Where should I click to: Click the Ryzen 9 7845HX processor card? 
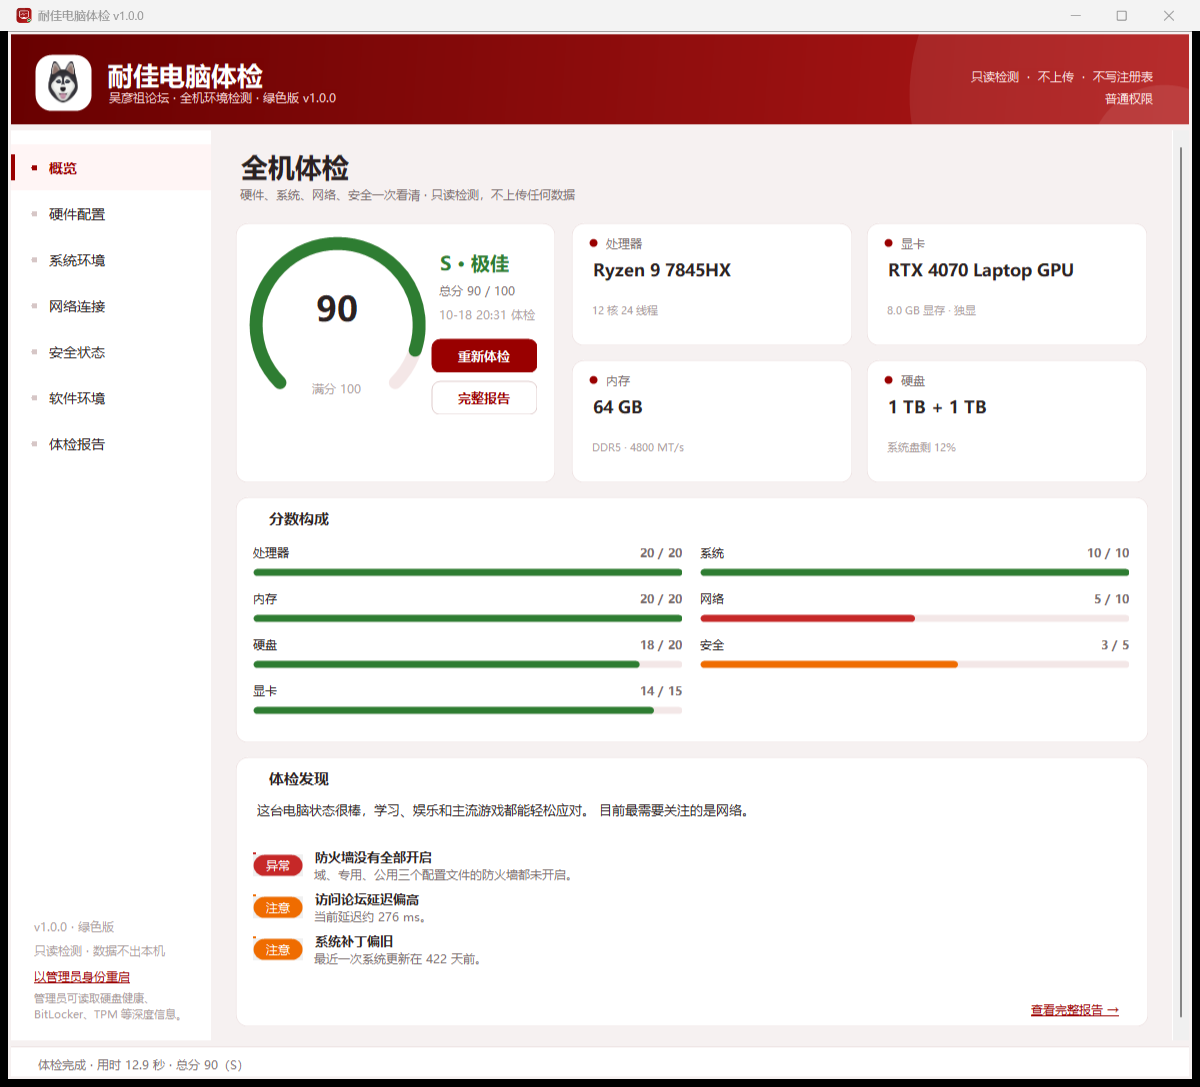[x=712, y=284]
